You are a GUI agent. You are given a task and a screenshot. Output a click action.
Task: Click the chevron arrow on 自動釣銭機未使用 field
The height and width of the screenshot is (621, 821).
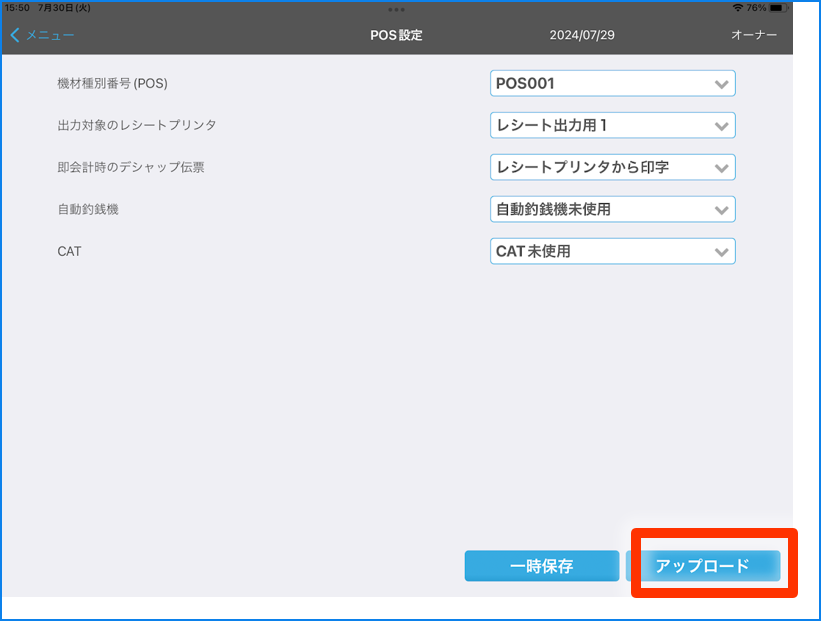(722, 210)
